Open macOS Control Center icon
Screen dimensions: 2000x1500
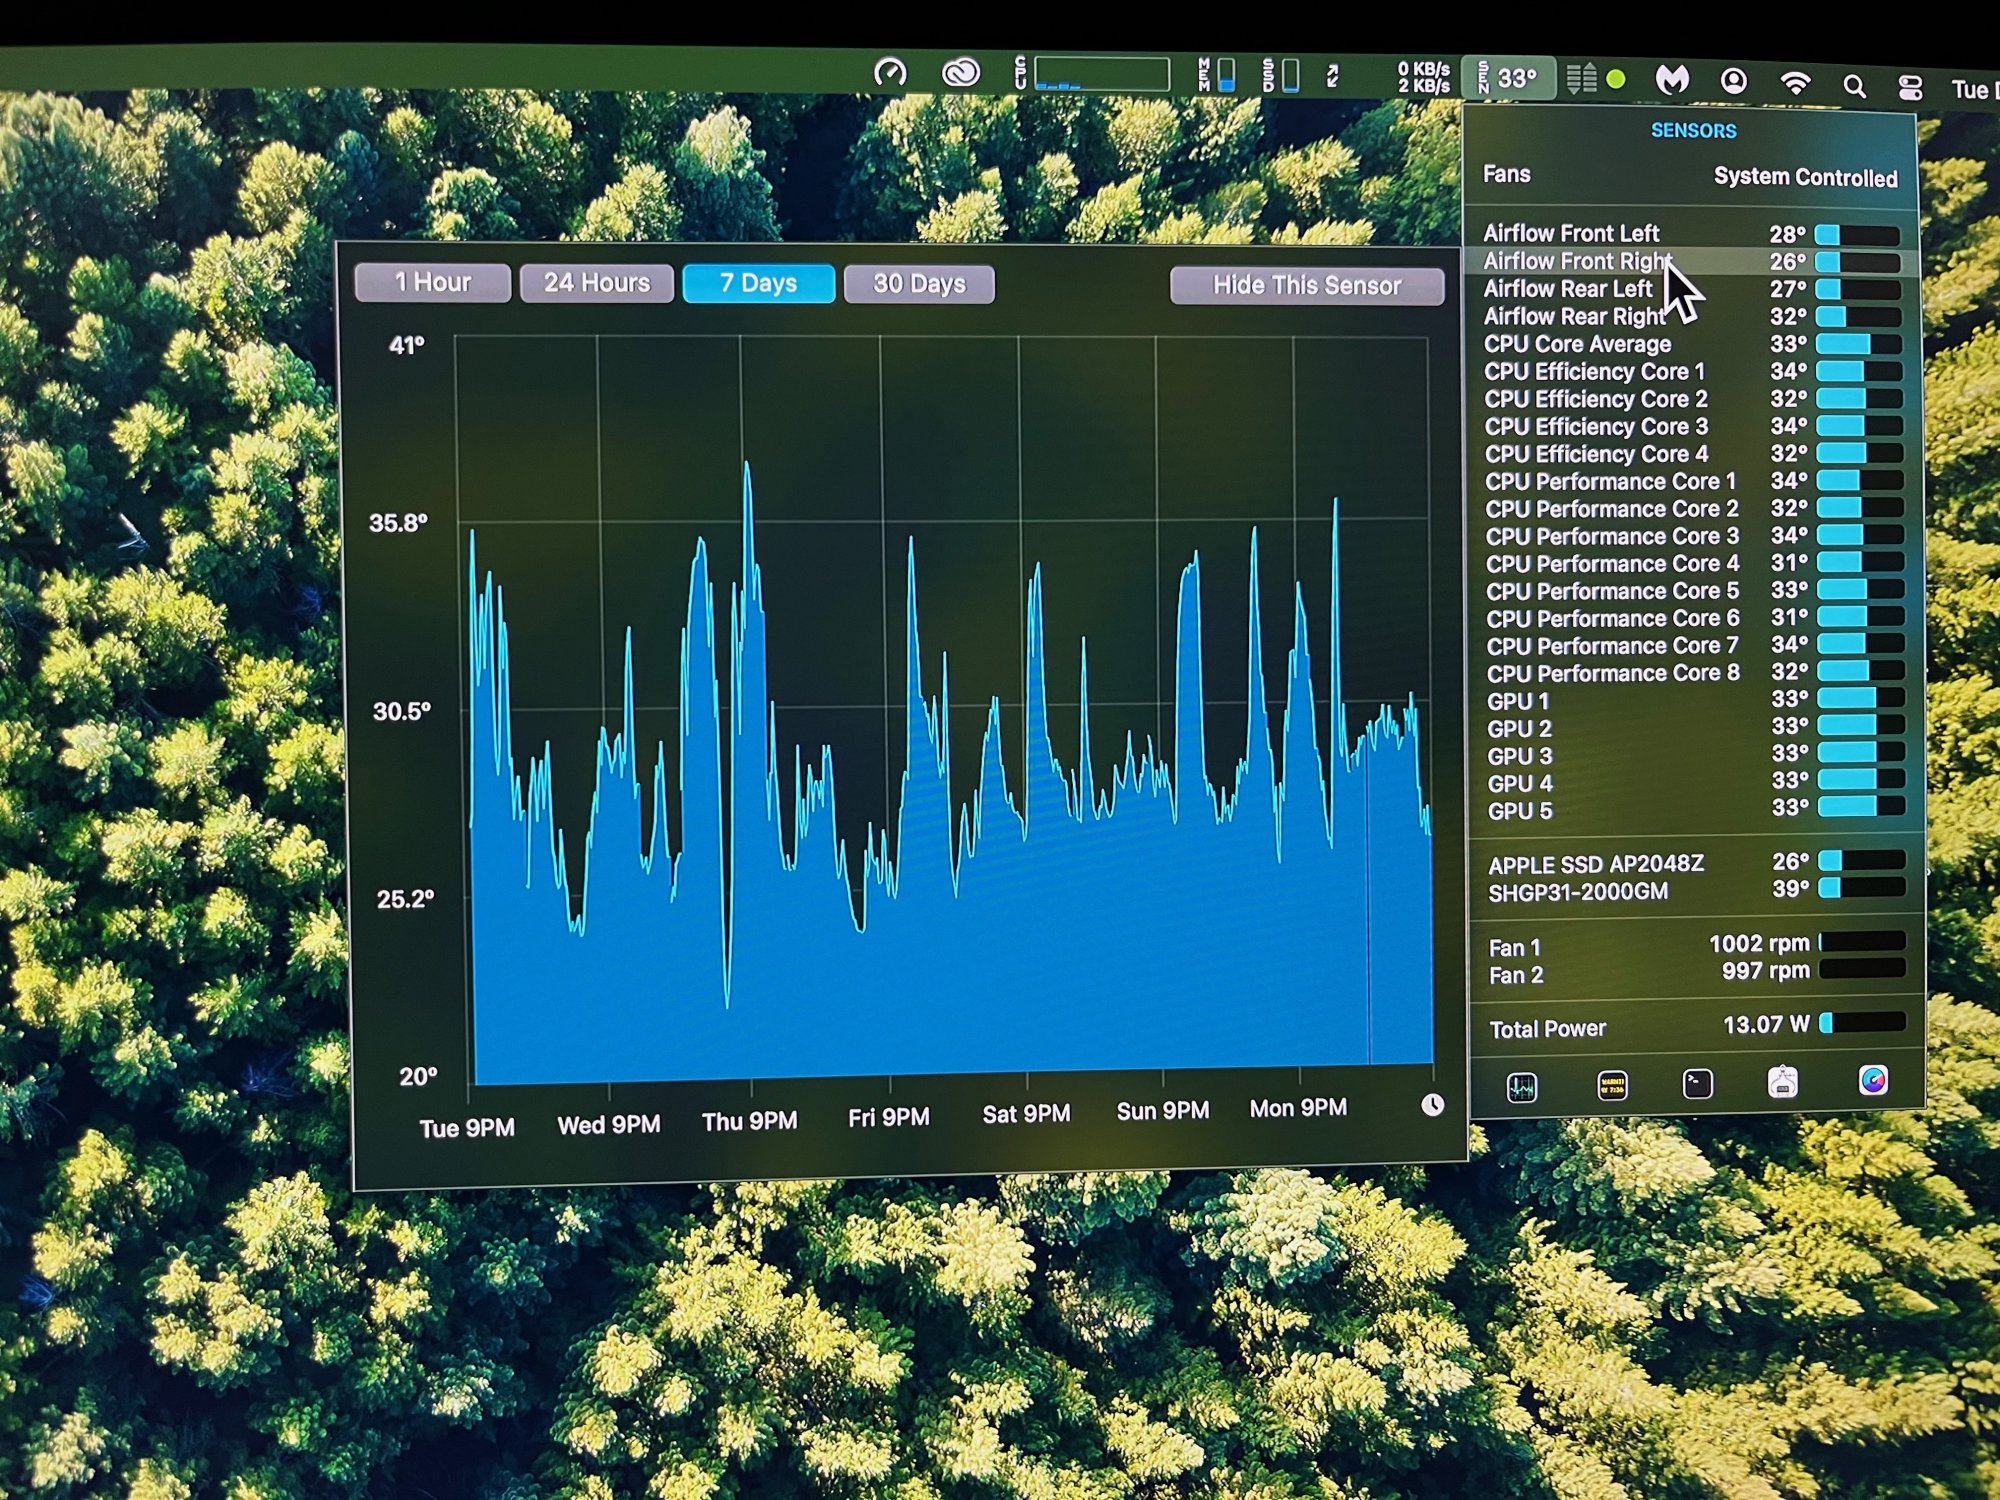(x=1910, y=88)
